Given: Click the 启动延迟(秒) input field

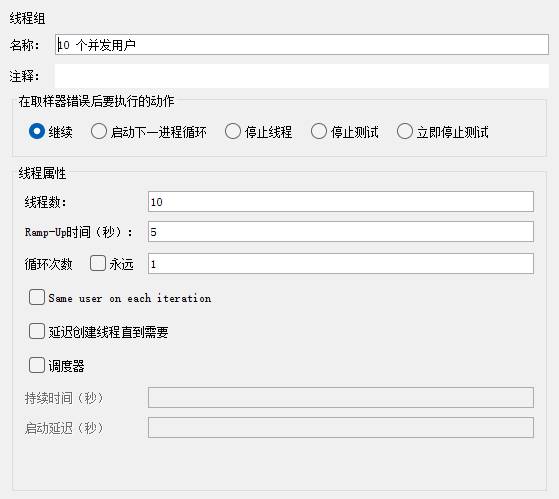Looking at the screenshot, I should coord(341,427).
